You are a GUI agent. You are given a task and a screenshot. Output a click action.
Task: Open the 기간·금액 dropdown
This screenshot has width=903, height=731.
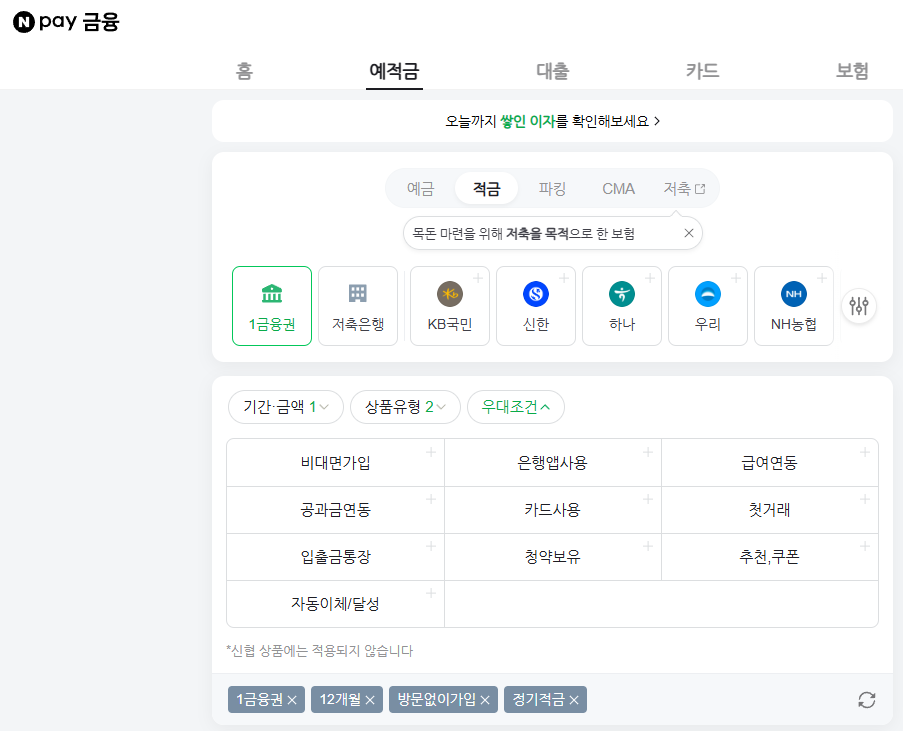(x=285, y=407)
